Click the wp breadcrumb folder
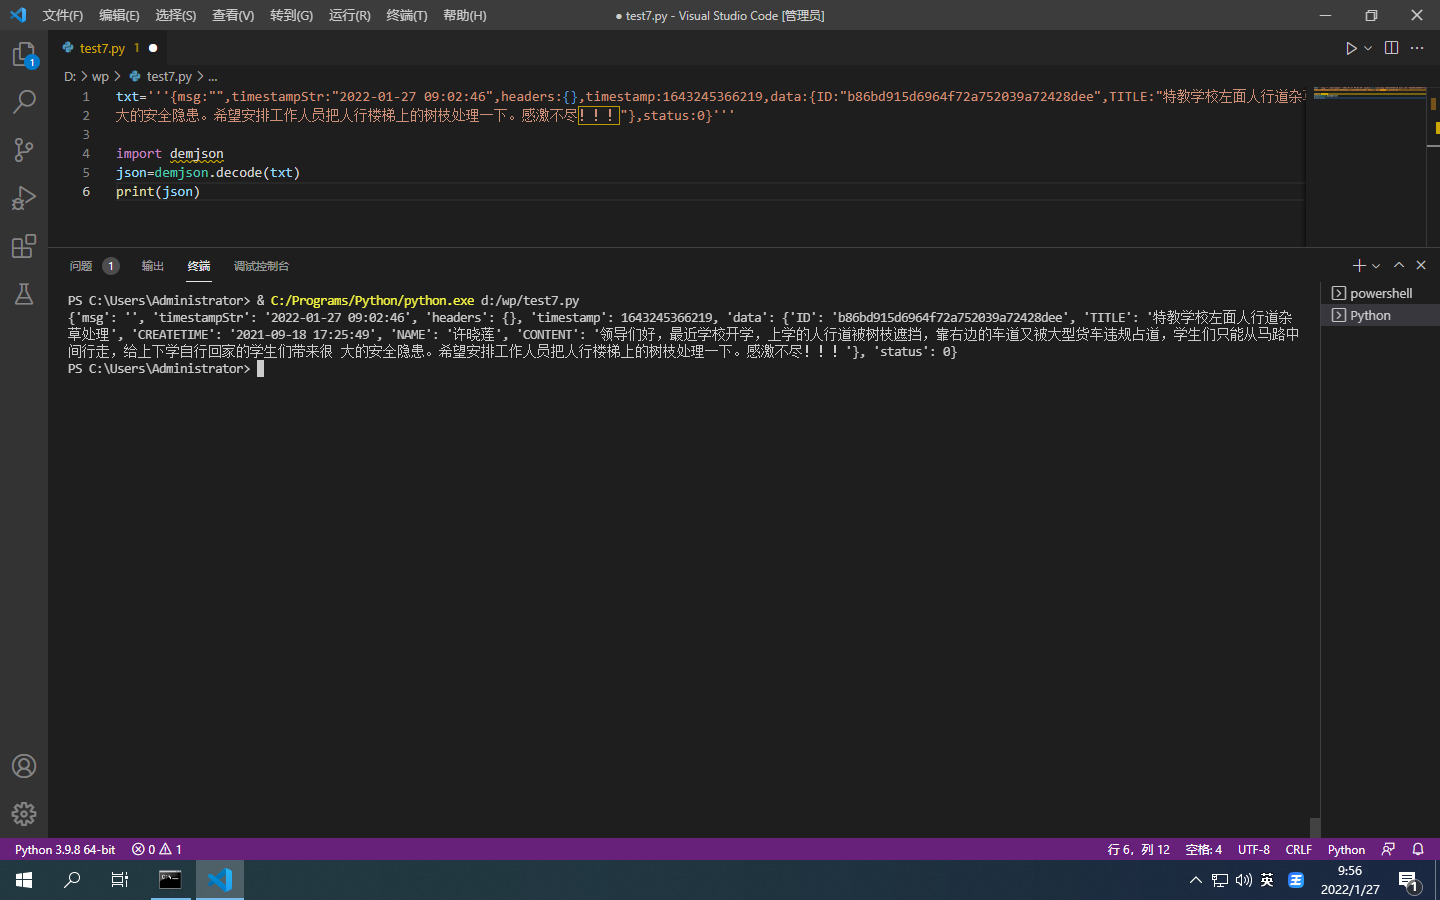 [x=100, y=76]
